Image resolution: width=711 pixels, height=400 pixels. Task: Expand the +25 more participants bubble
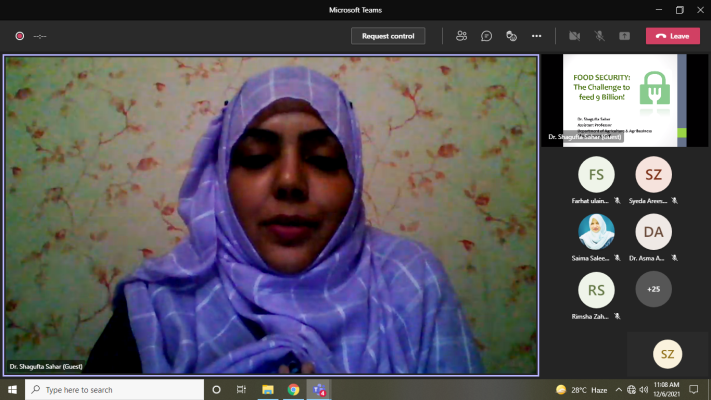(654, 289)
